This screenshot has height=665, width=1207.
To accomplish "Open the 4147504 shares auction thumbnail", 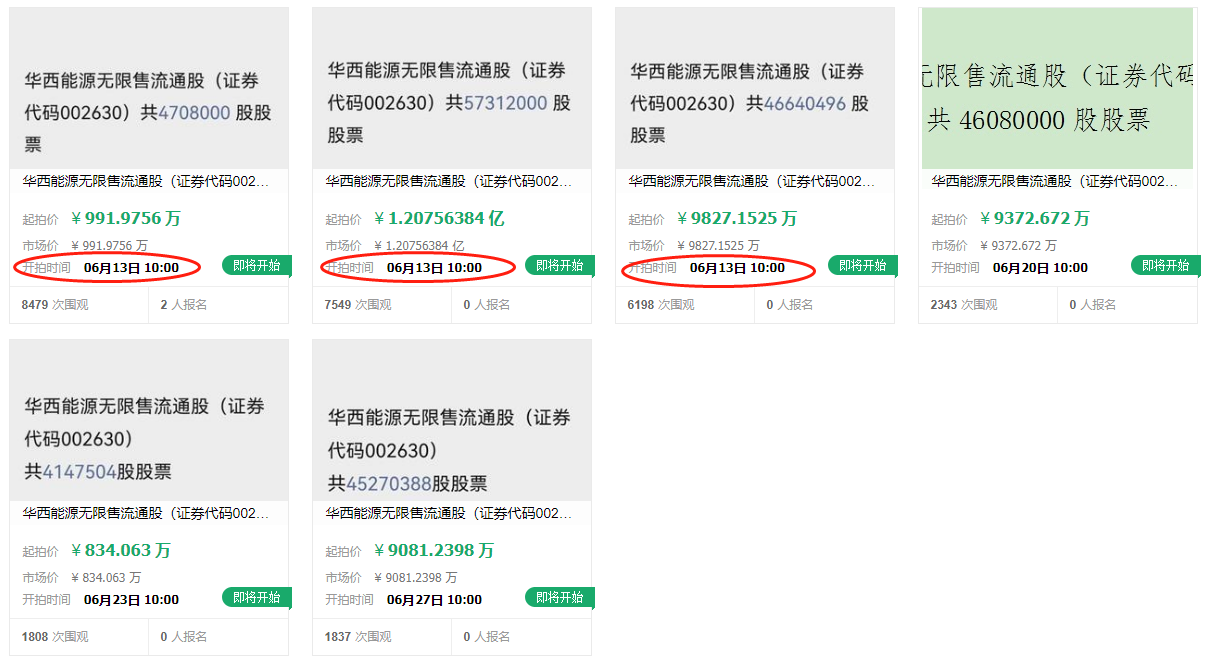I will [149, 420].
